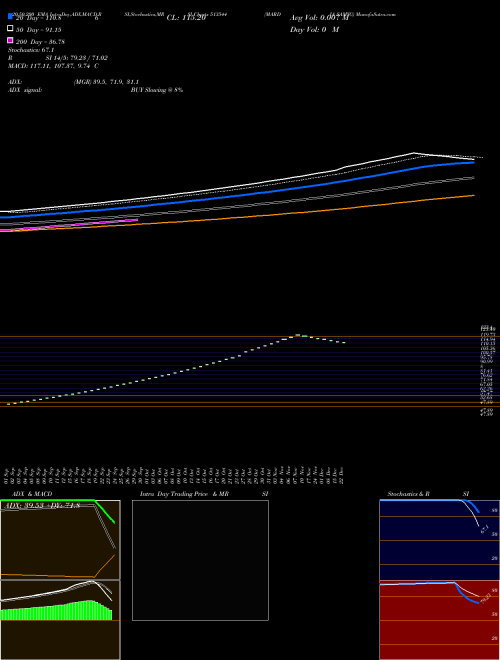The height and width of the screenshot is (660, 500).
Task: Click the 'Avg Vol: 0.007 M' label
Action: 319,18
